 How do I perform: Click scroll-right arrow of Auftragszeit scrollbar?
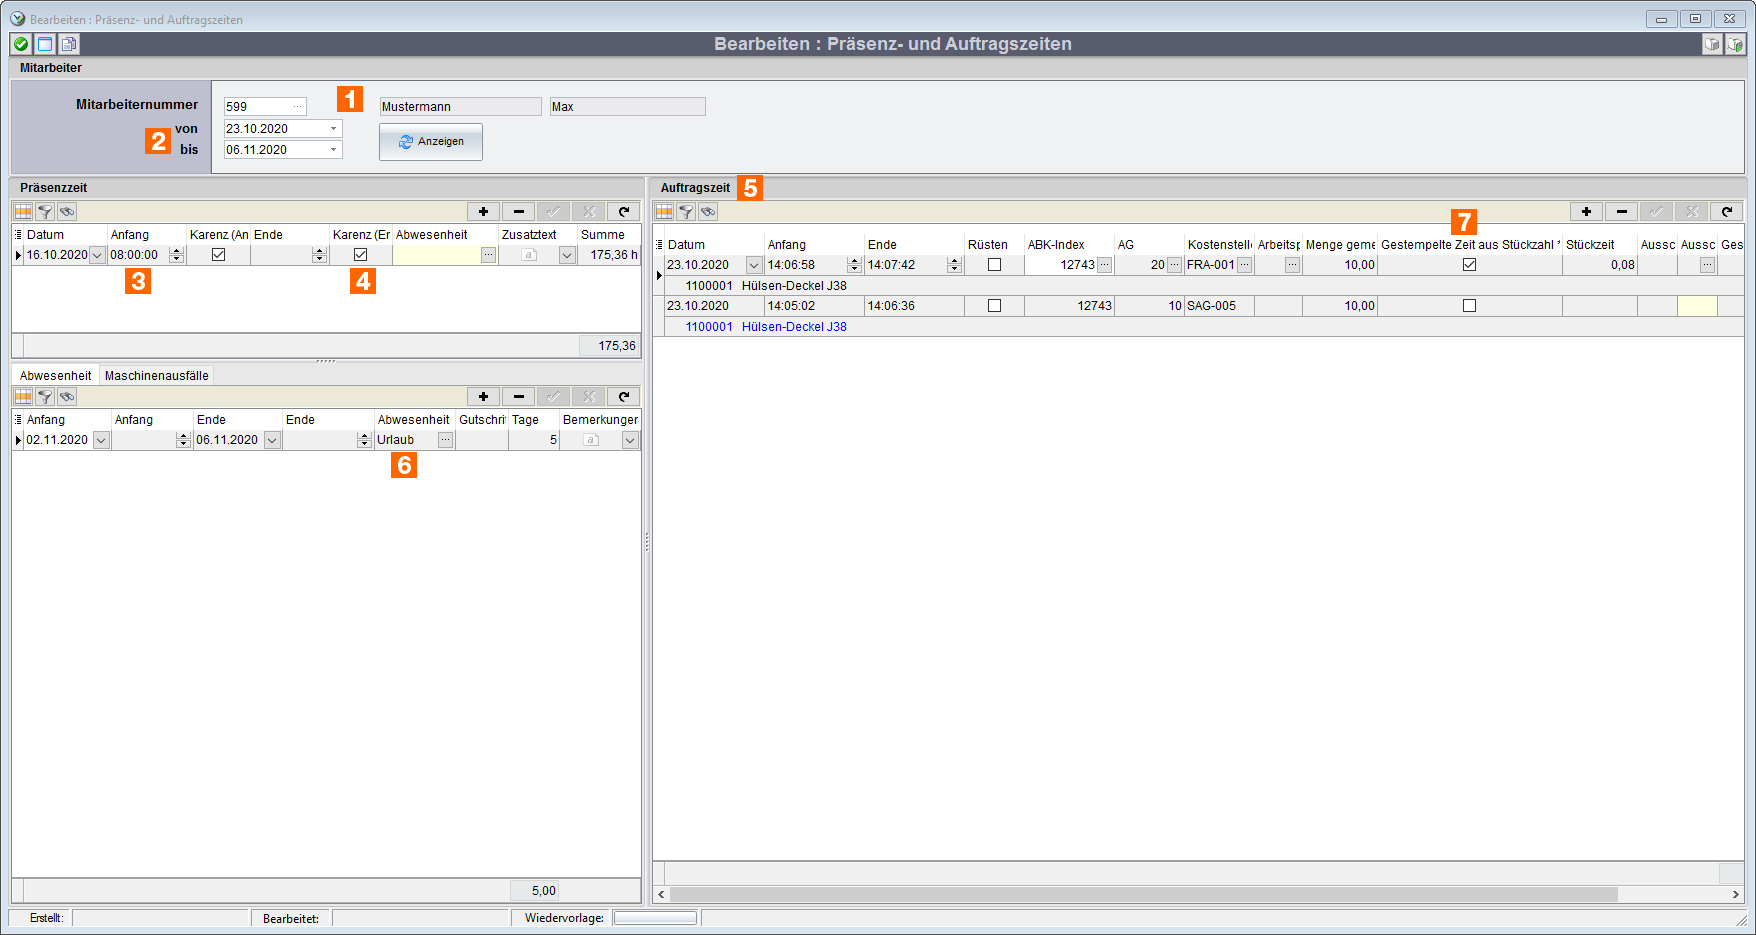[1735, 894]
